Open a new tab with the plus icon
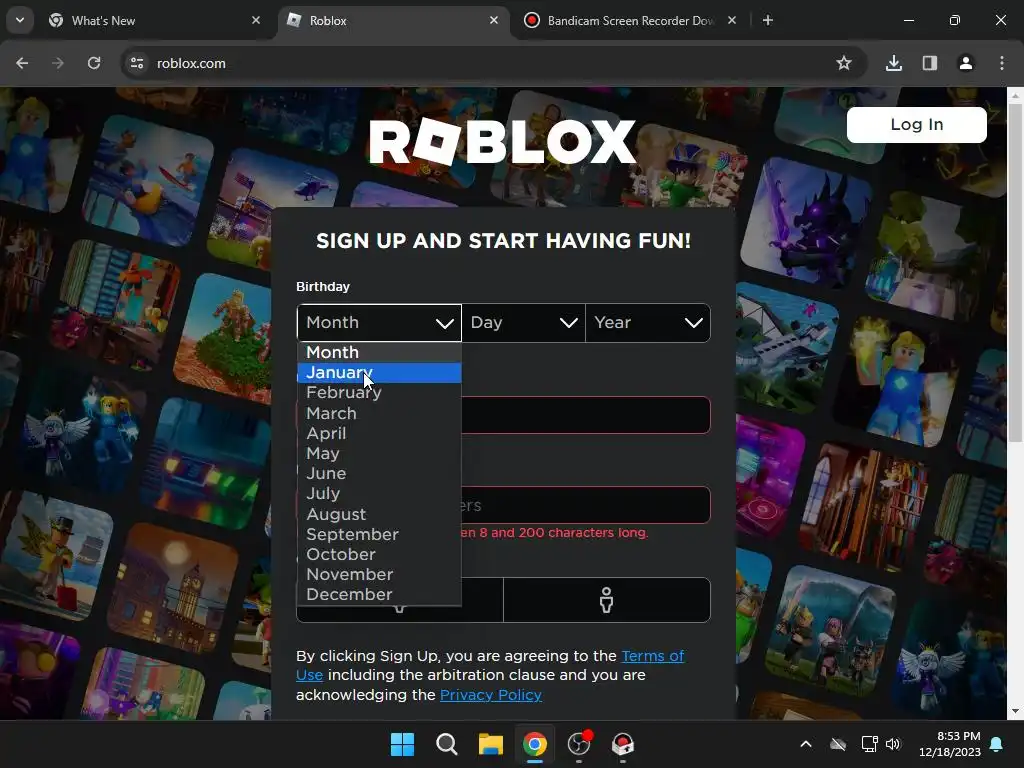The image size is (1024, 768). pyautogui.click(x=768, y=20)
